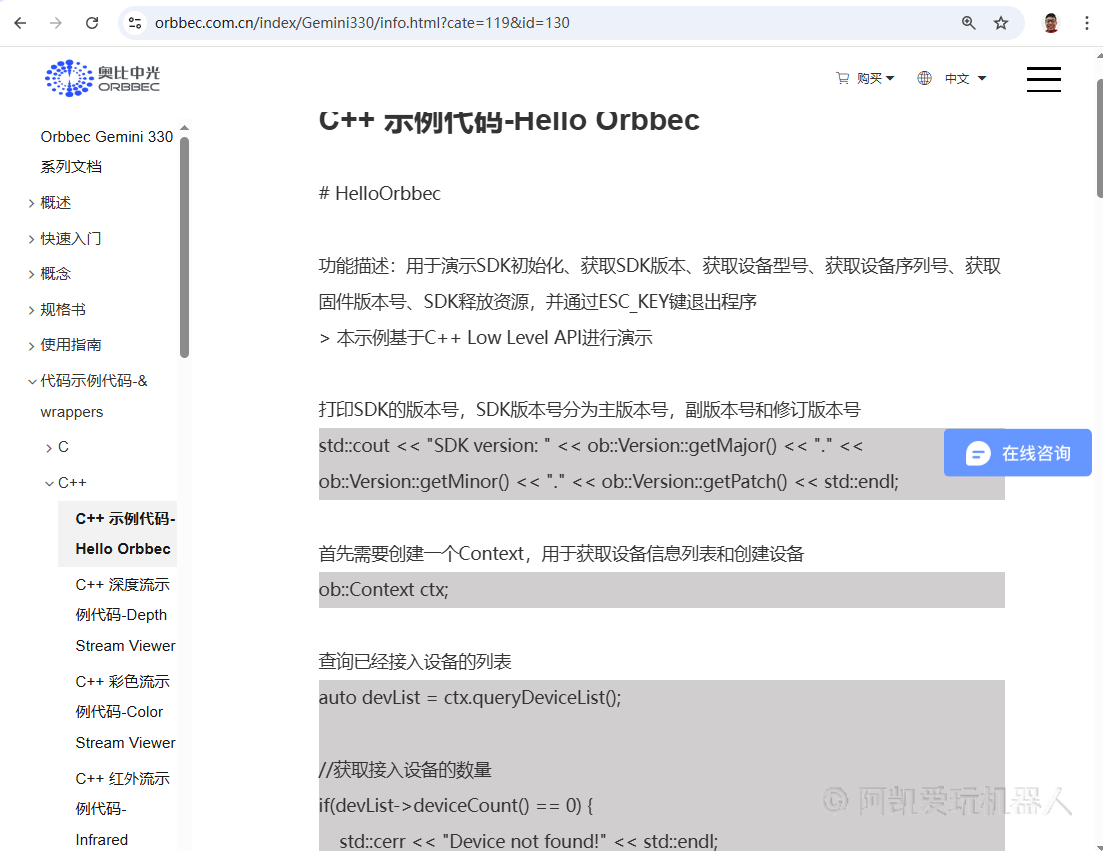View site information icon in address bar

click(135, 23)
